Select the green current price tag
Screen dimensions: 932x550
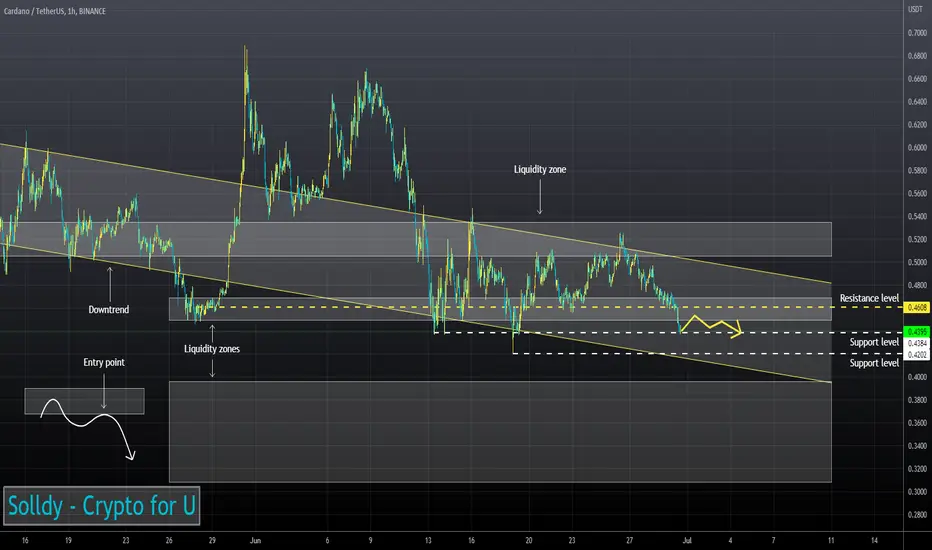coord(917,332)
